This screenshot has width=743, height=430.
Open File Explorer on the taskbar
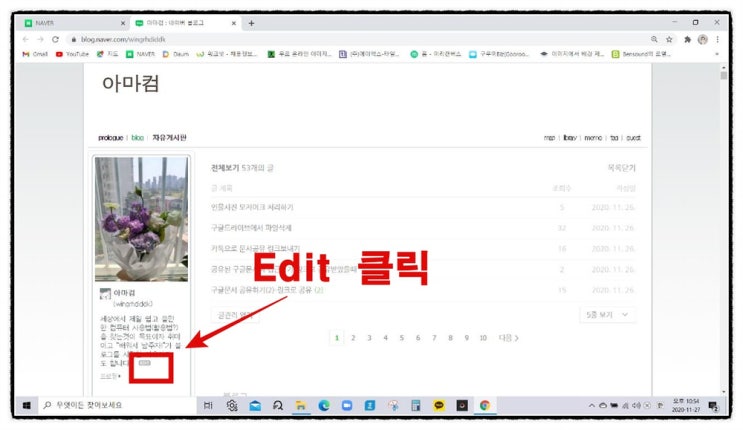(300, 406)
